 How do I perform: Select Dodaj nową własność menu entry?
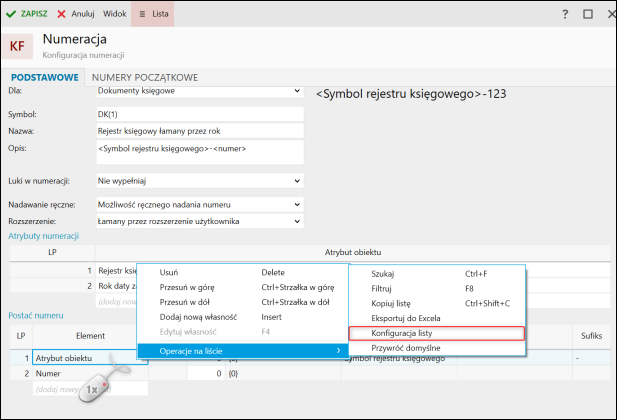pos(242,317)
